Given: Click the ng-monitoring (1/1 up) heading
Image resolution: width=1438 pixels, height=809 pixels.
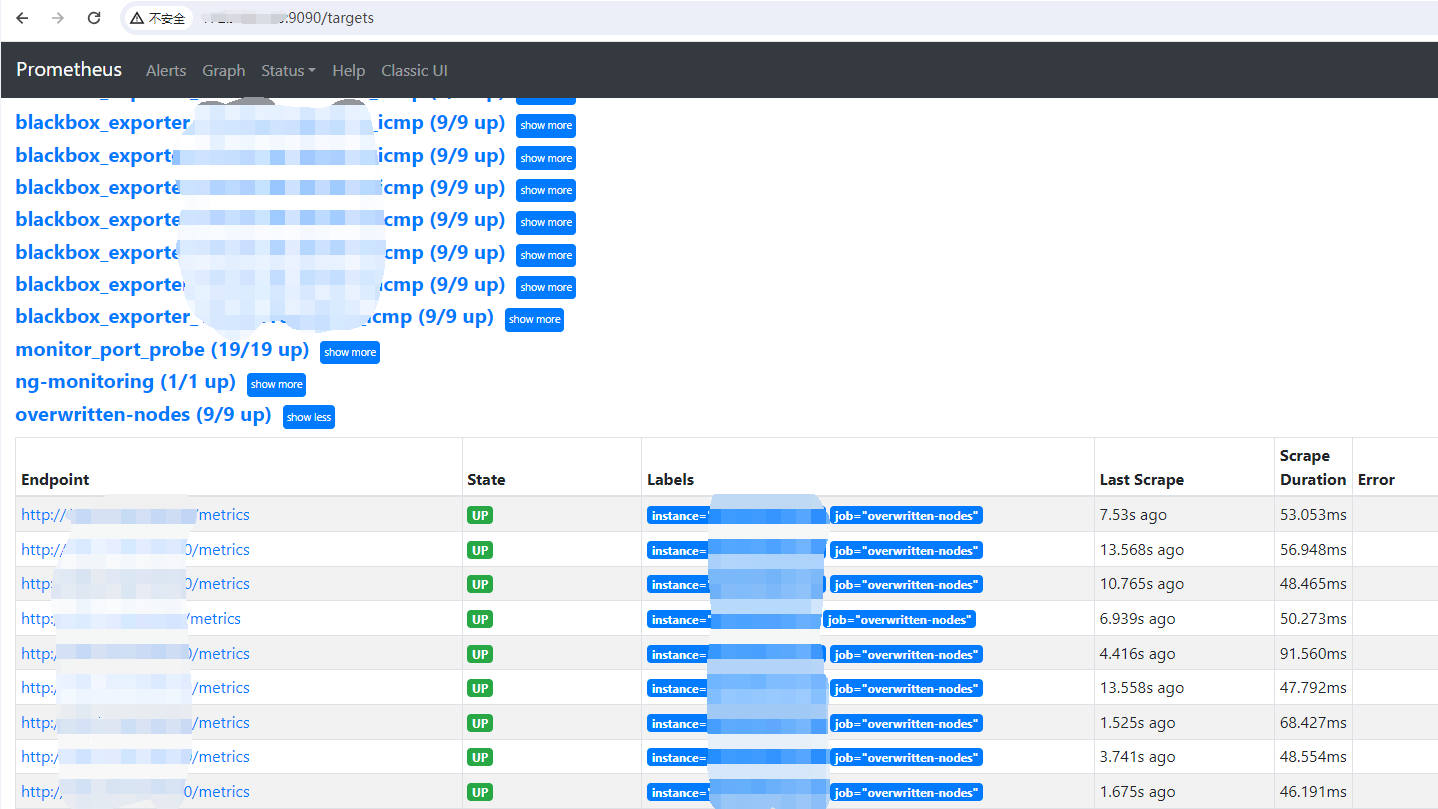Looking at the screenshot, I should 125,382.
